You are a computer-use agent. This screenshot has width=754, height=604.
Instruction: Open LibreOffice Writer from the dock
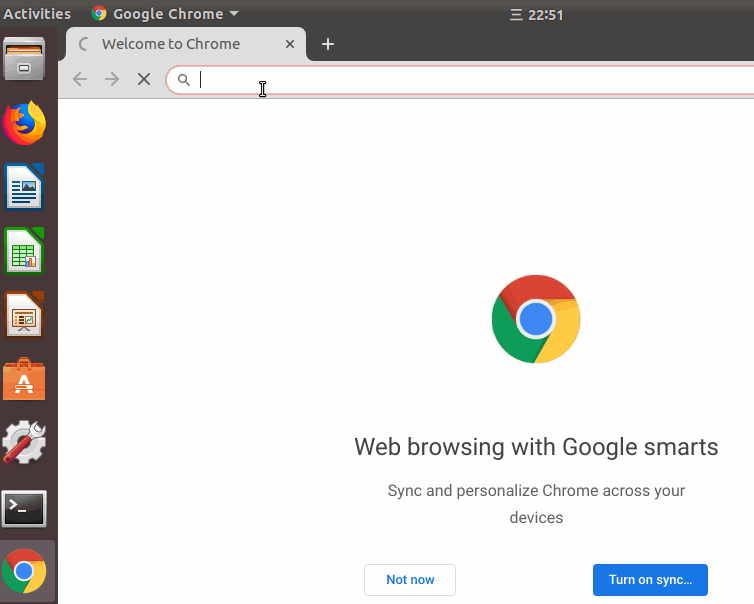tap(24, 187)
